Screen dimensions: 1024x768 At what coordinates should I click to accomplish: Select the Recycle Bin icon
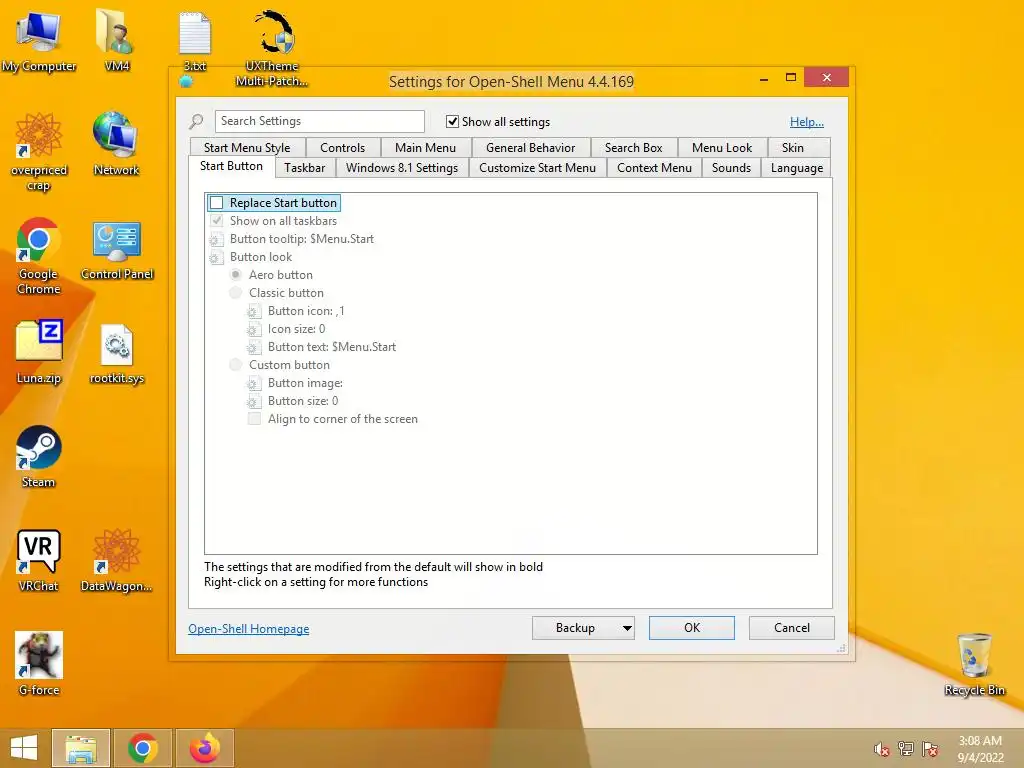[x=974, y=664]
